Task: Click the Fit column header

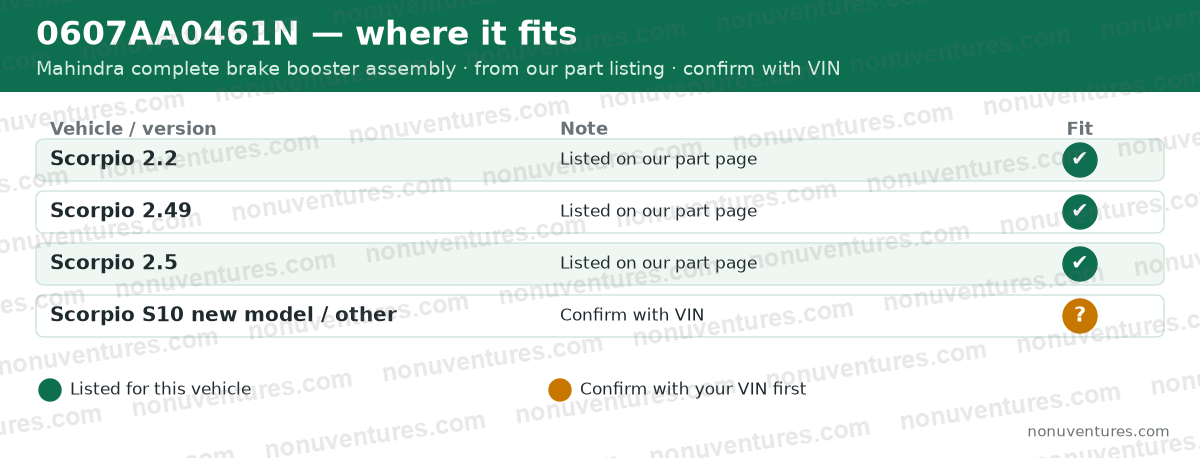Action: pyautogui.click(x=1080, y=128)
